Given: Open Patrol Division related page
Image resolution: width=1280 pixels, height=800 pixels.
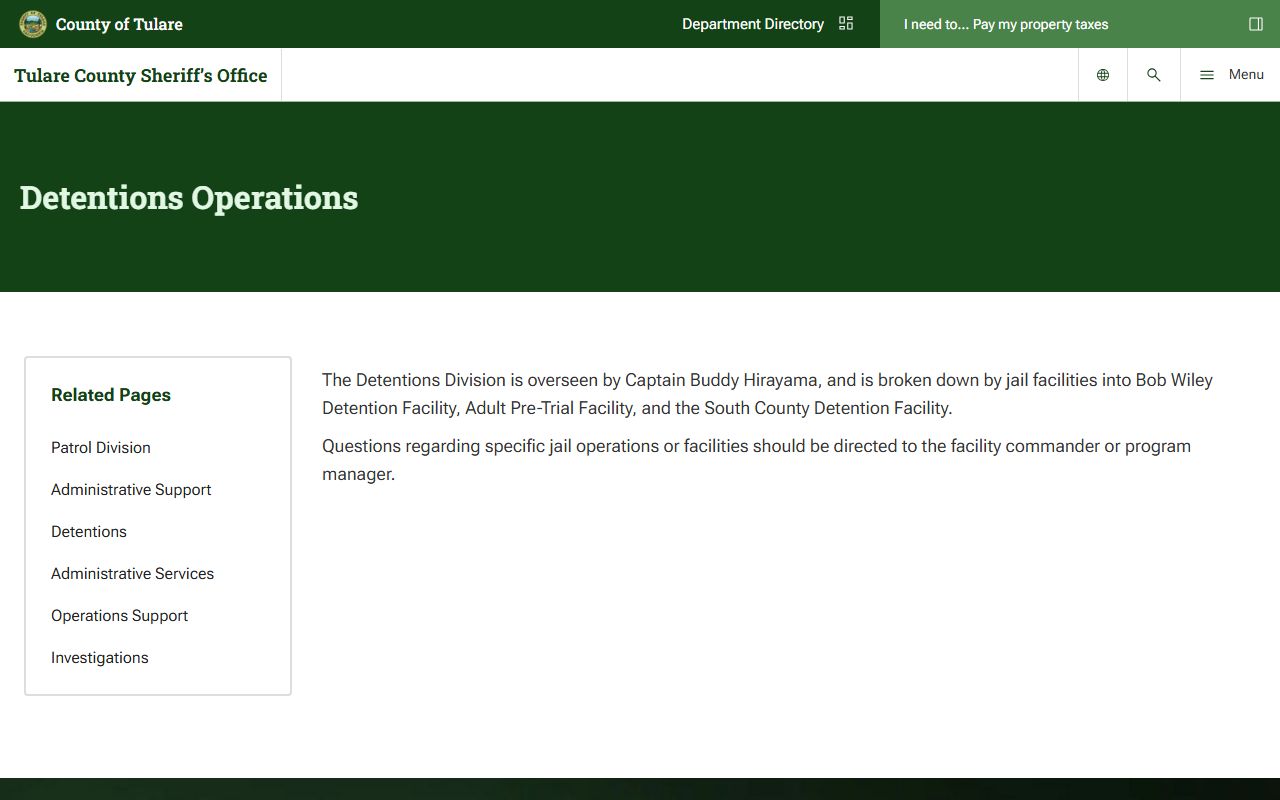Looking at the screenshot, I should coord(101,448).
